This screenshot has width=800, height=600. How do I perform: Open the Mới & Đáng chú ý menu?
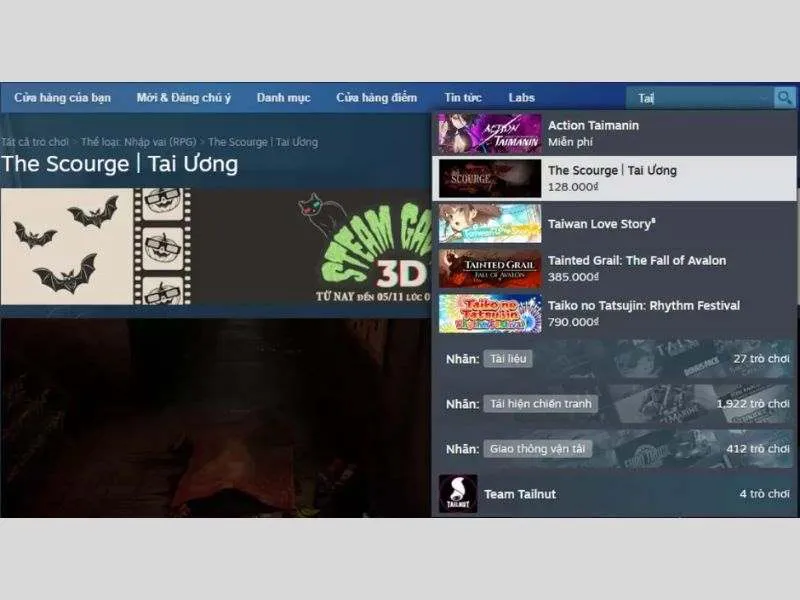[184, 97]
